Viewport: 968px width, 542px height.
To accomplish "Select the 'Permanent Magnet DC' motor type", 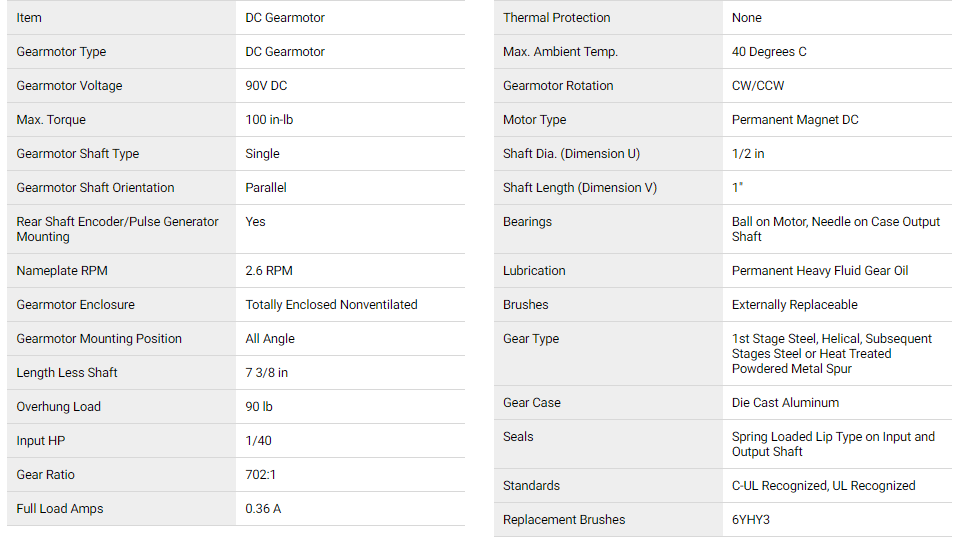I will click(x=795, y=120).
